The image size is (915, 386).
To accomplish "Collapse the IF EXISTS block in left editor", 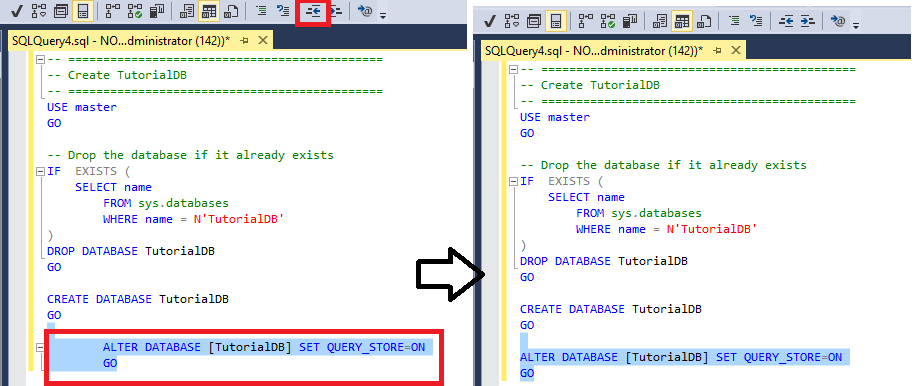I will 40,172.
